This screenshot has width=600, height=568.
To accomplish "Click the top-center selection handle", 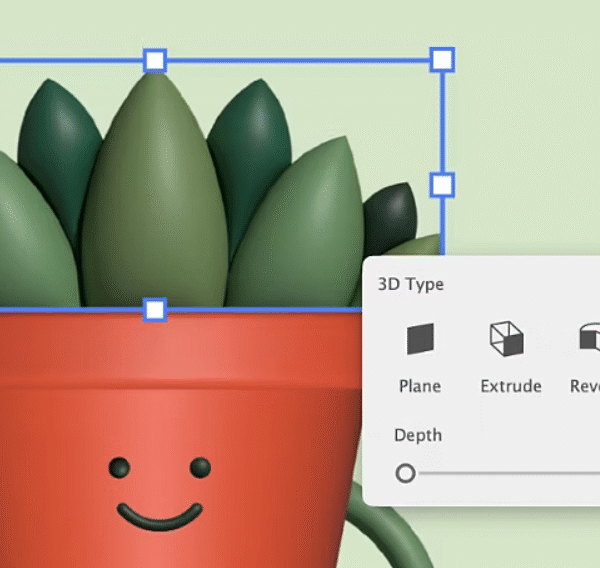I will point(155,60).
